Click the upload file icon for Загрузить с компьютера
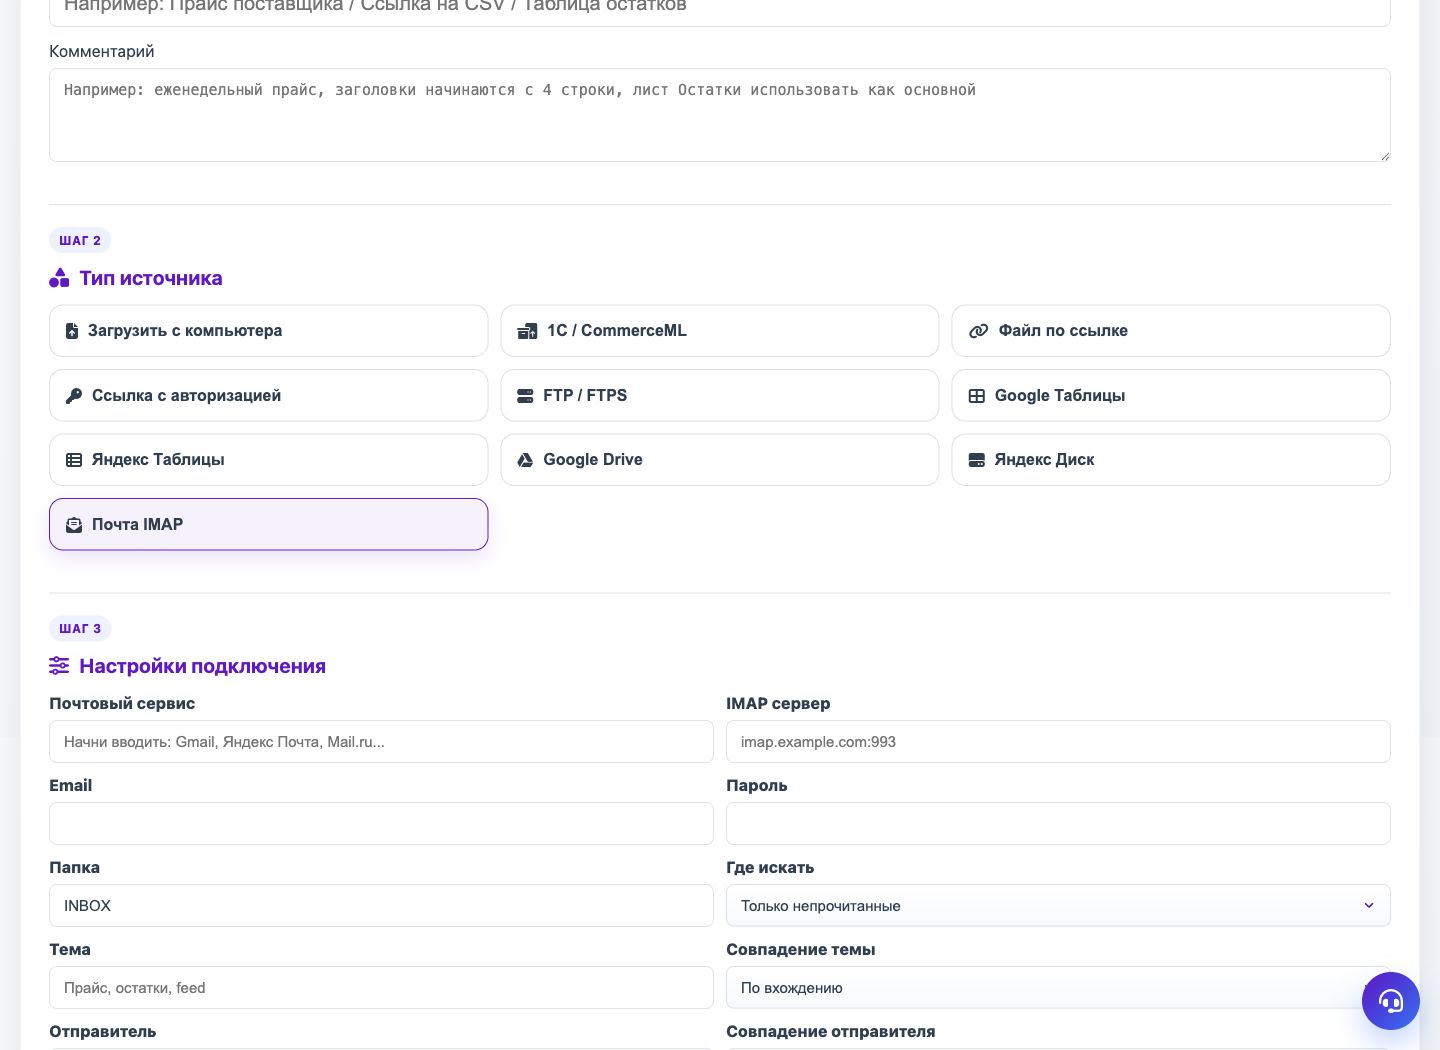 point(72,331)
